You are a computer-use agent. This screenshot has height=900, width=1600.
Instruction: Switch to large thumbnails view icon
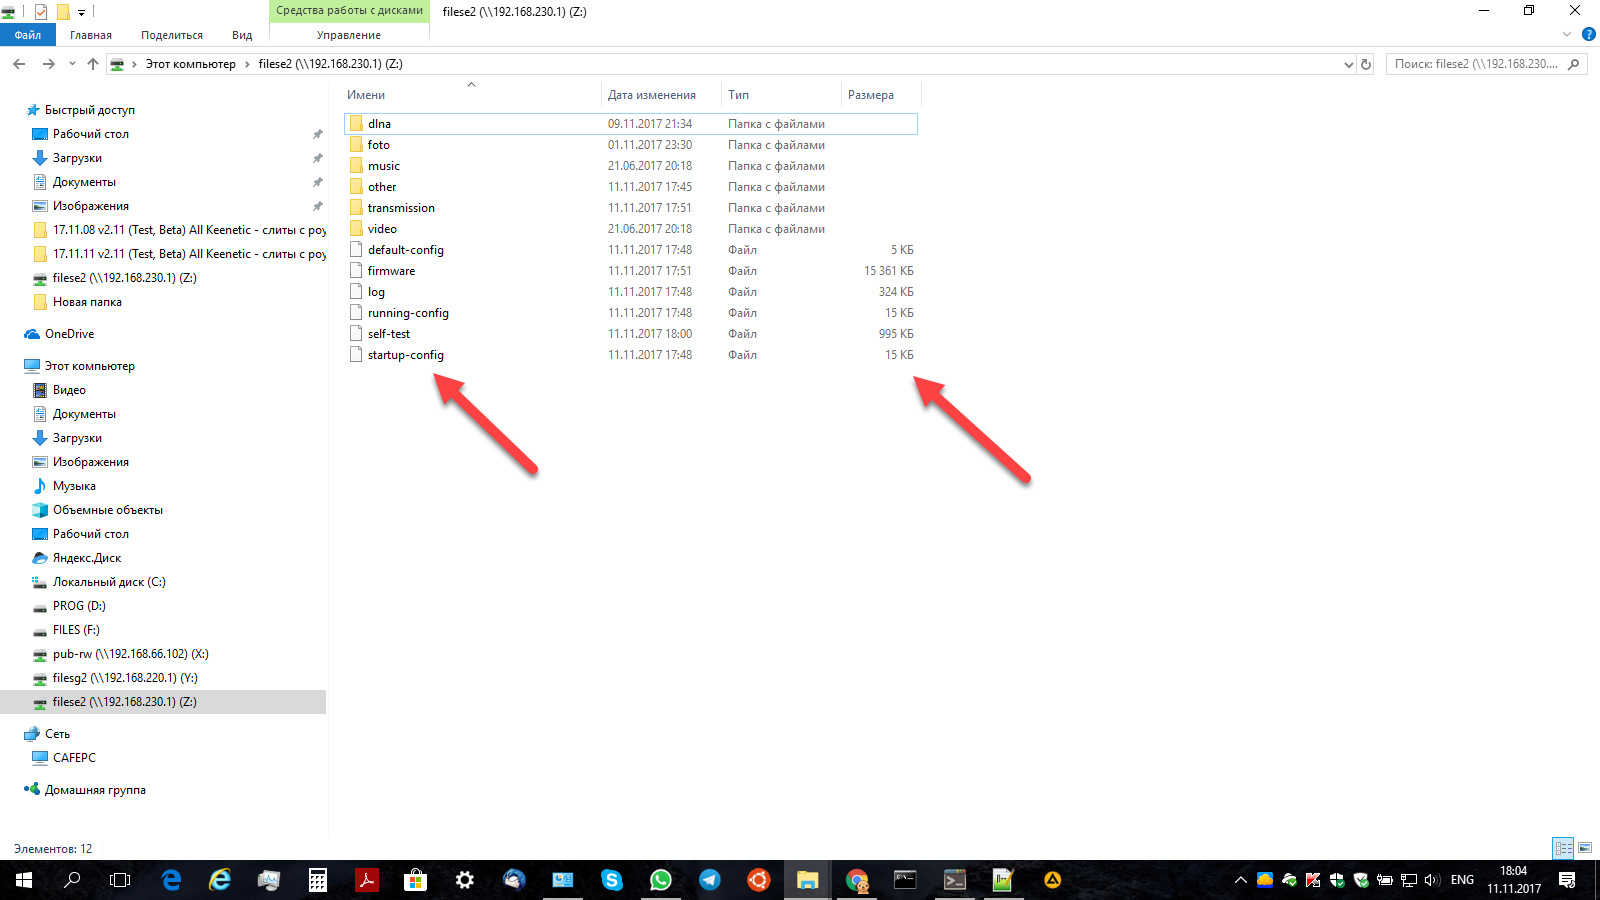(x=1585, y=848)
